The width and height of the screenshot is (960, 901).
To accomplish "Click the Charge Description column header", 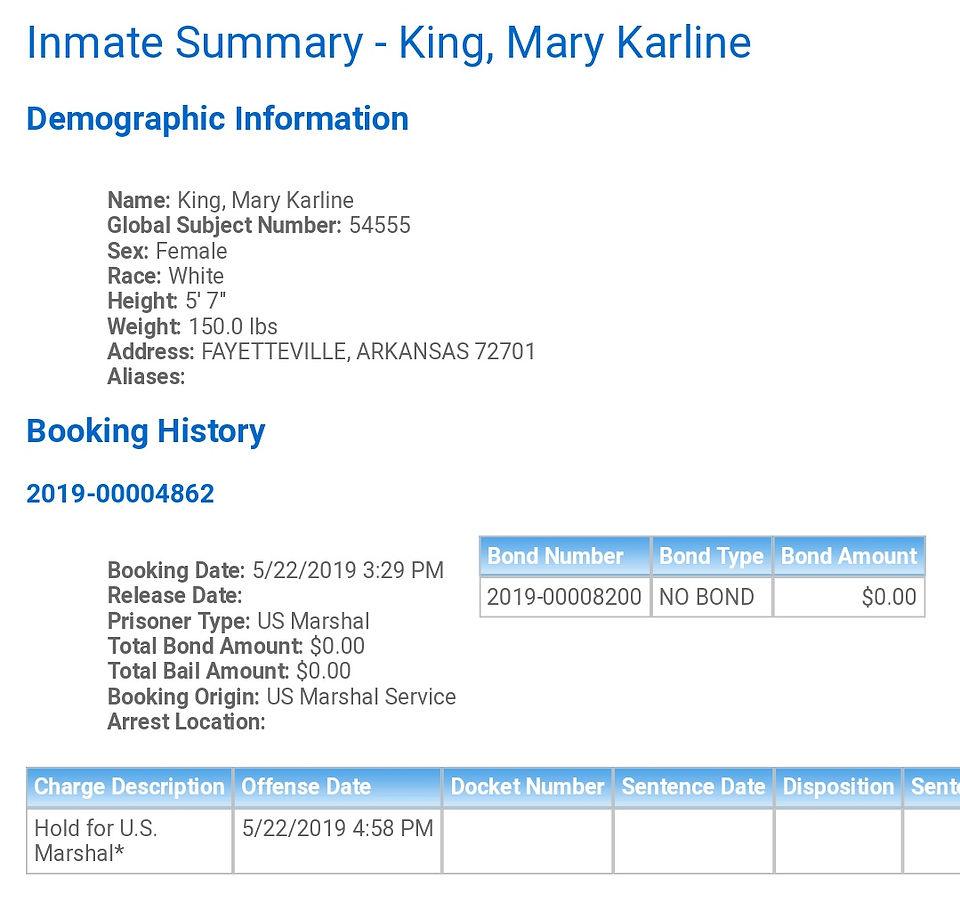I will point(129,787).
